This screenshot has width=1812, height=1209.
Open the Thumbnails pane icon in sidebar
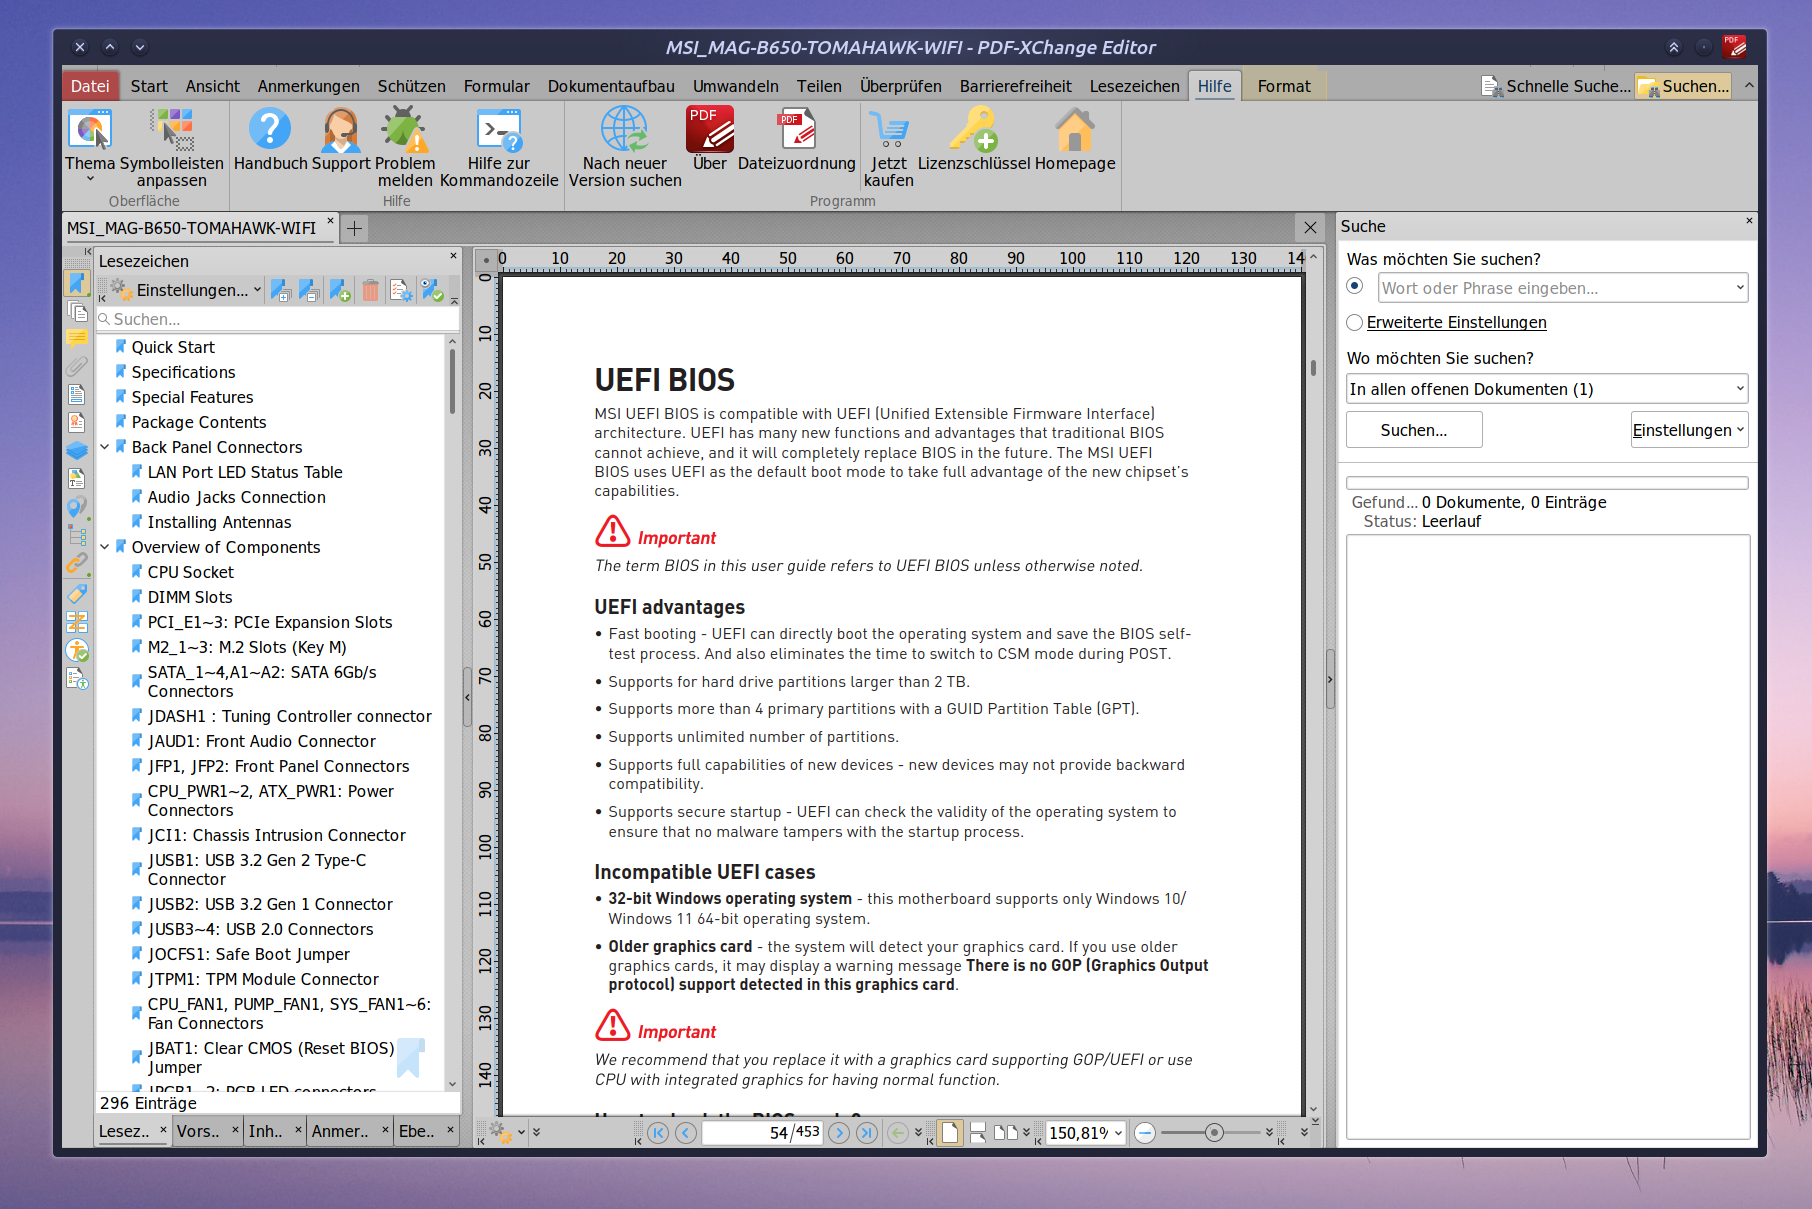pyautogui.click(x=77, y=311)
